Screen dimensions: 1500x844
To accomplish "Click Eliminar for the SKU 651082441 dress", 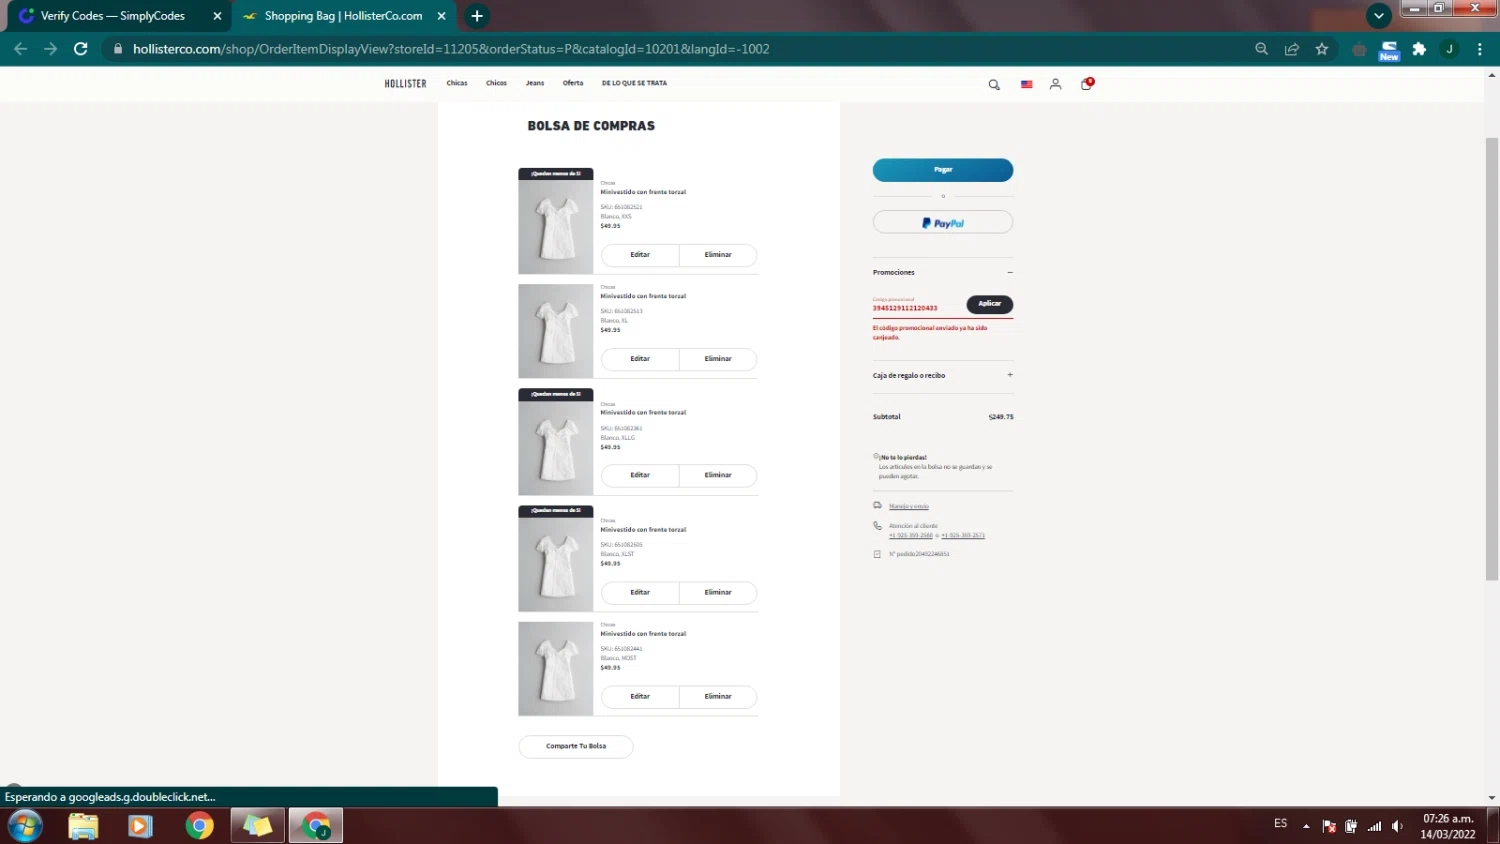I will click(718, 696).
